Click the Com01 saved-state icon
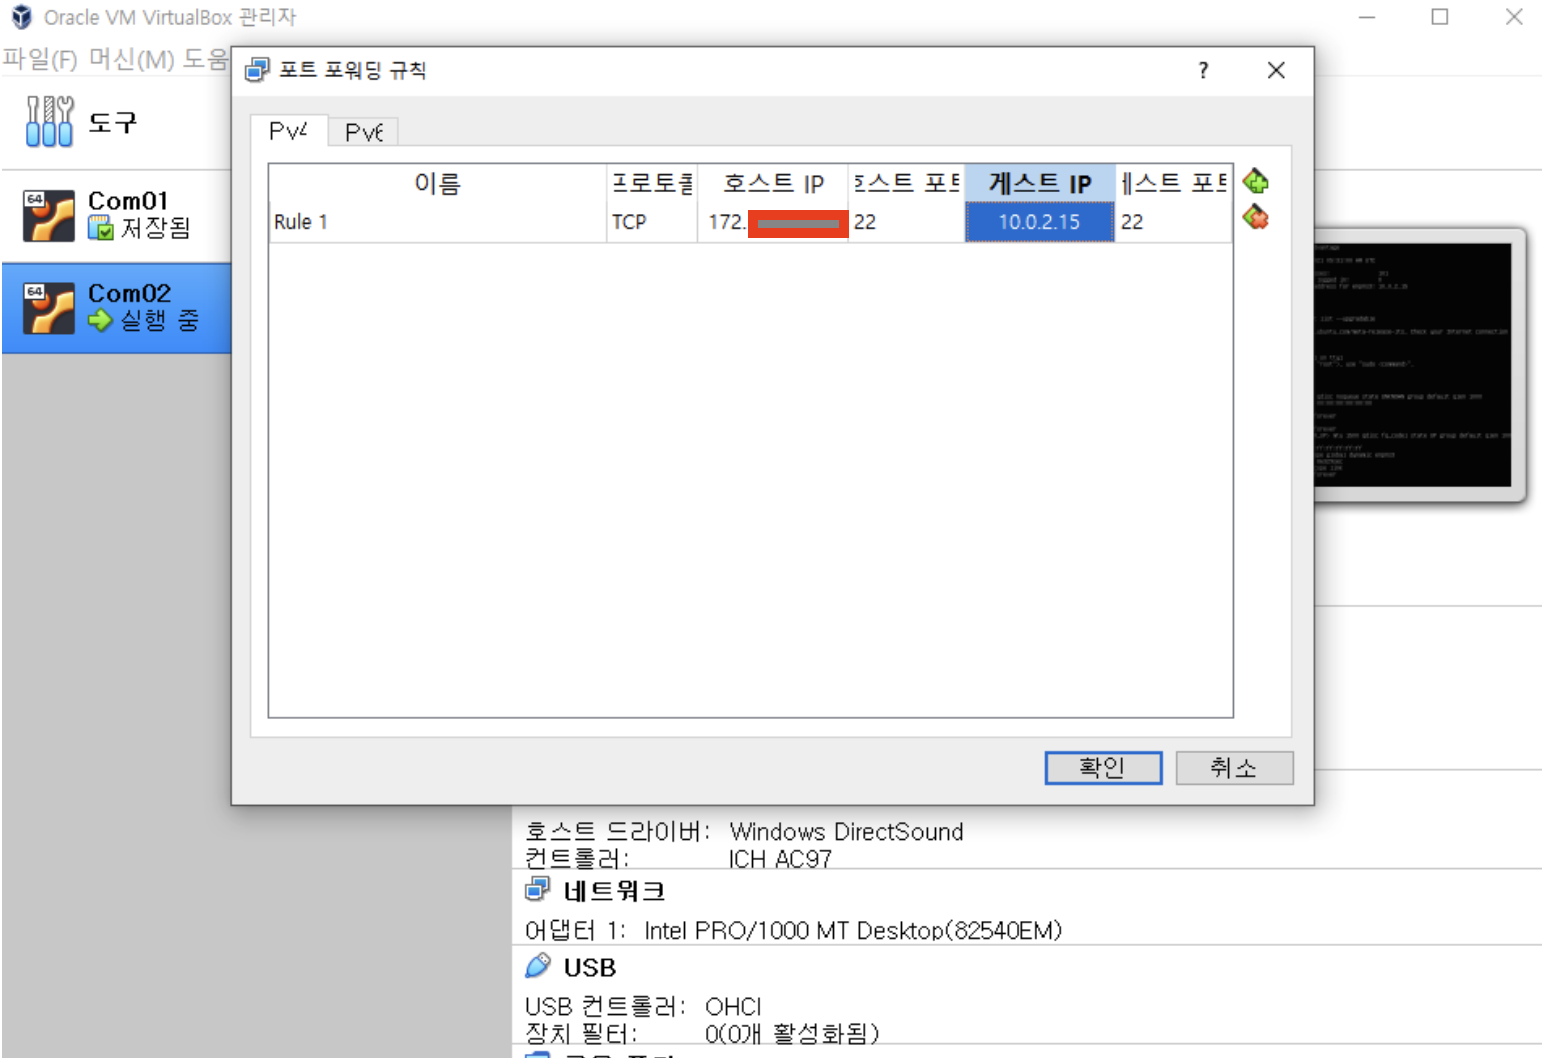Screen dimensions: 1542x1058 [x=100, y=229]
